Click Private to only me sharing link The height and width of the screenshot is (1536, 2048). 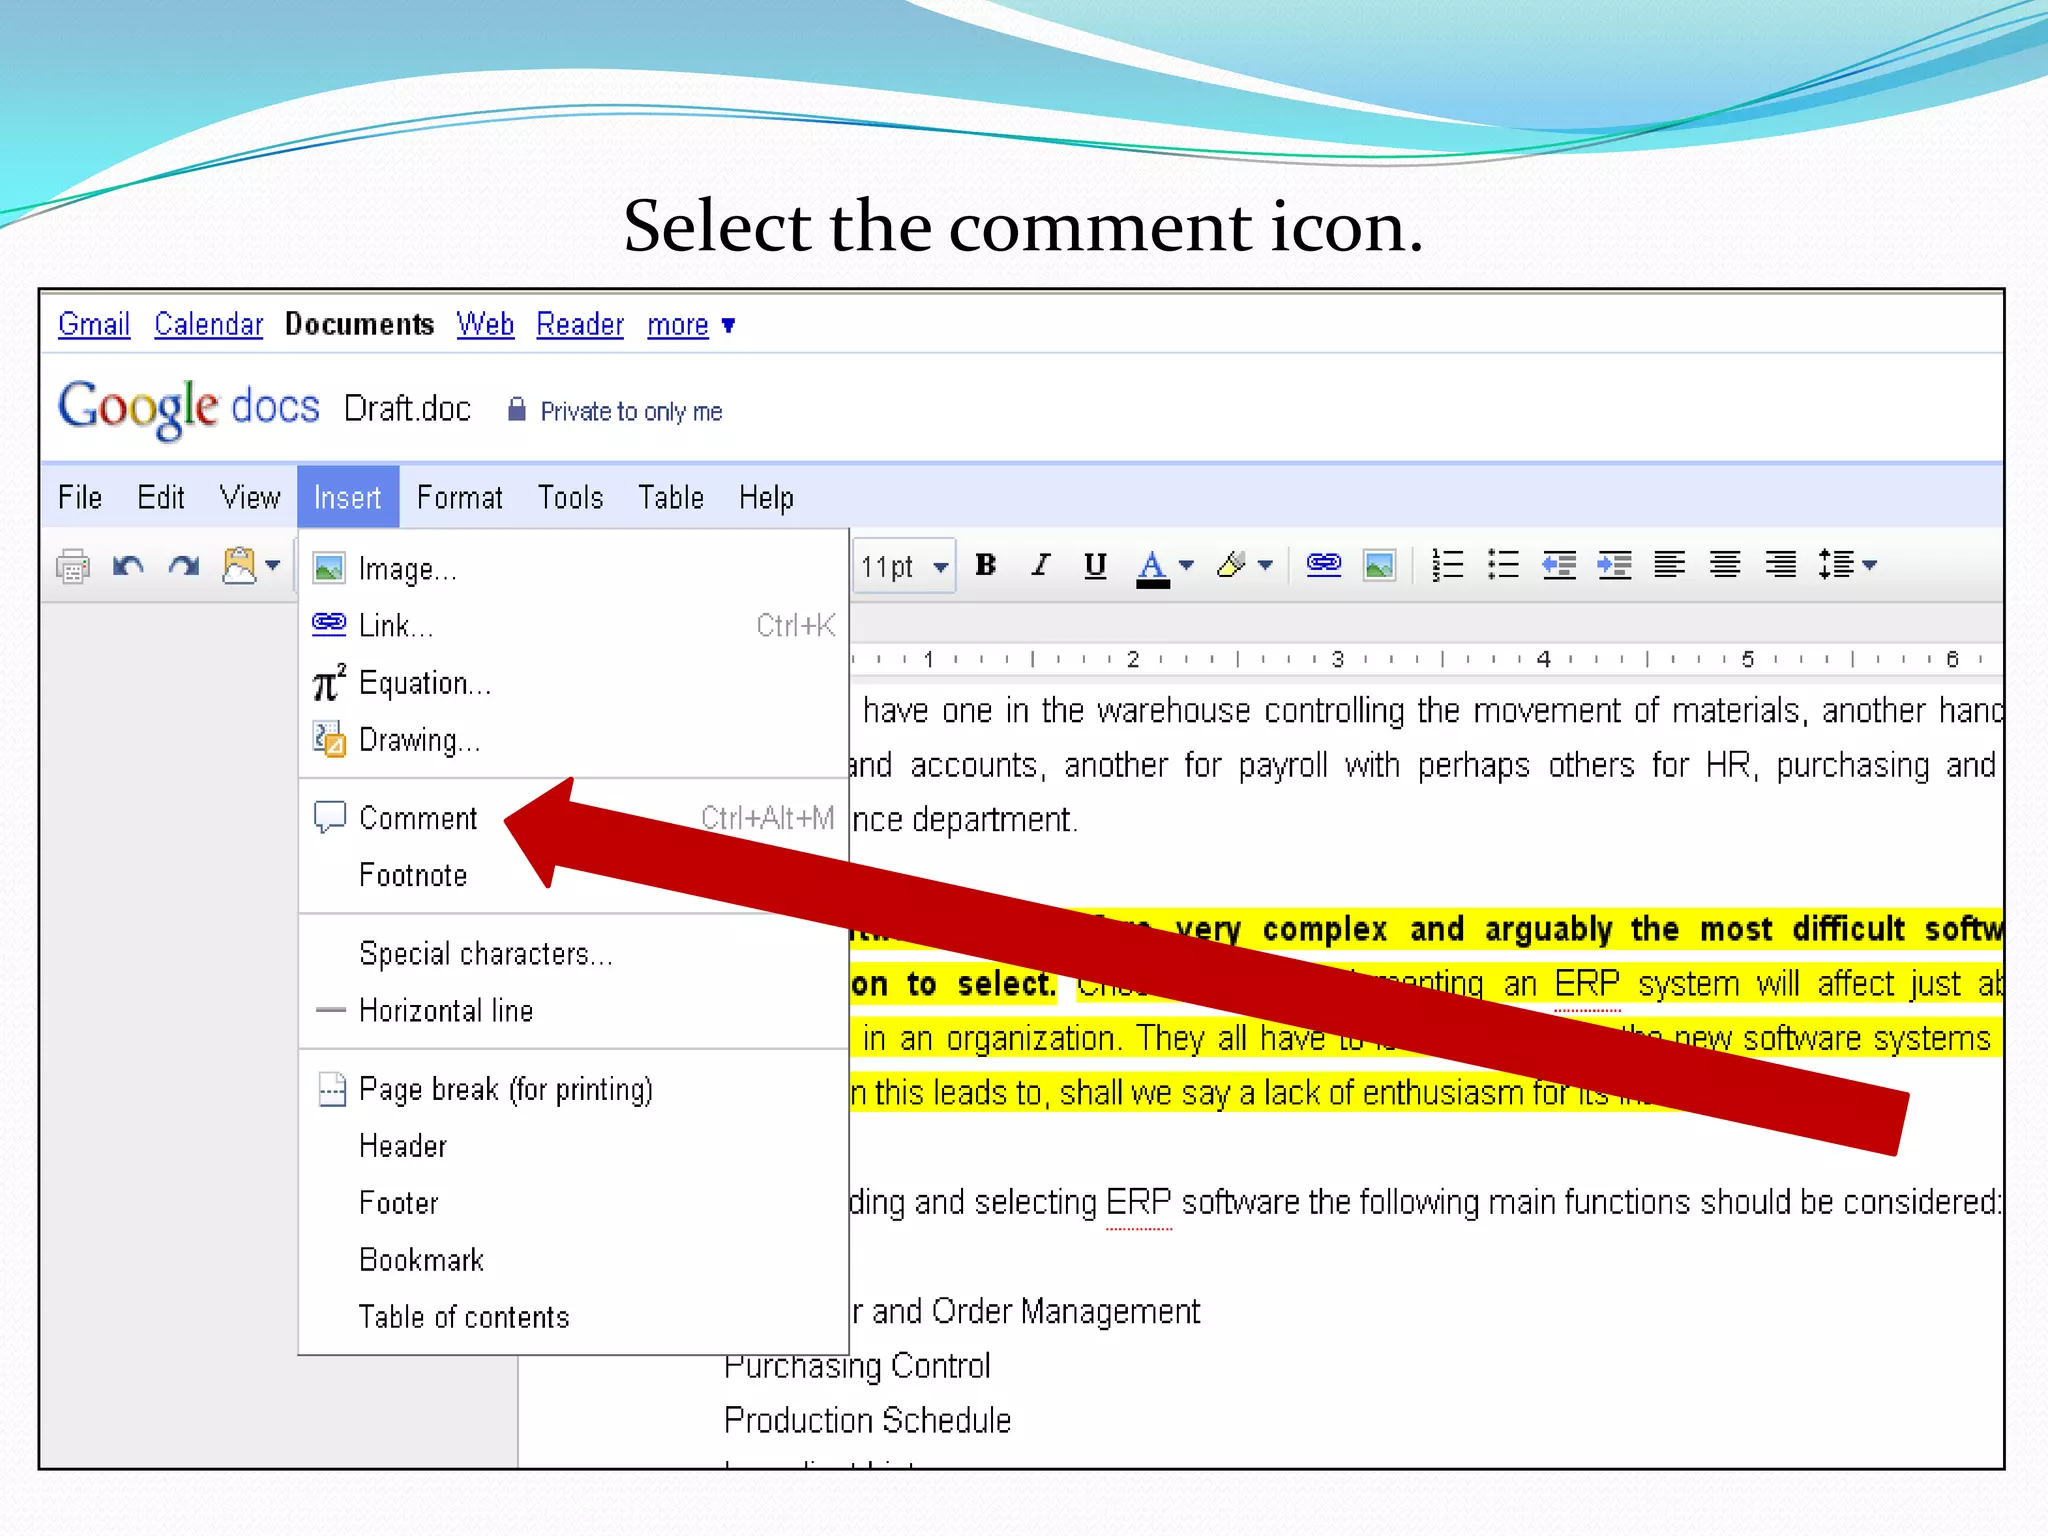[631, 411]
